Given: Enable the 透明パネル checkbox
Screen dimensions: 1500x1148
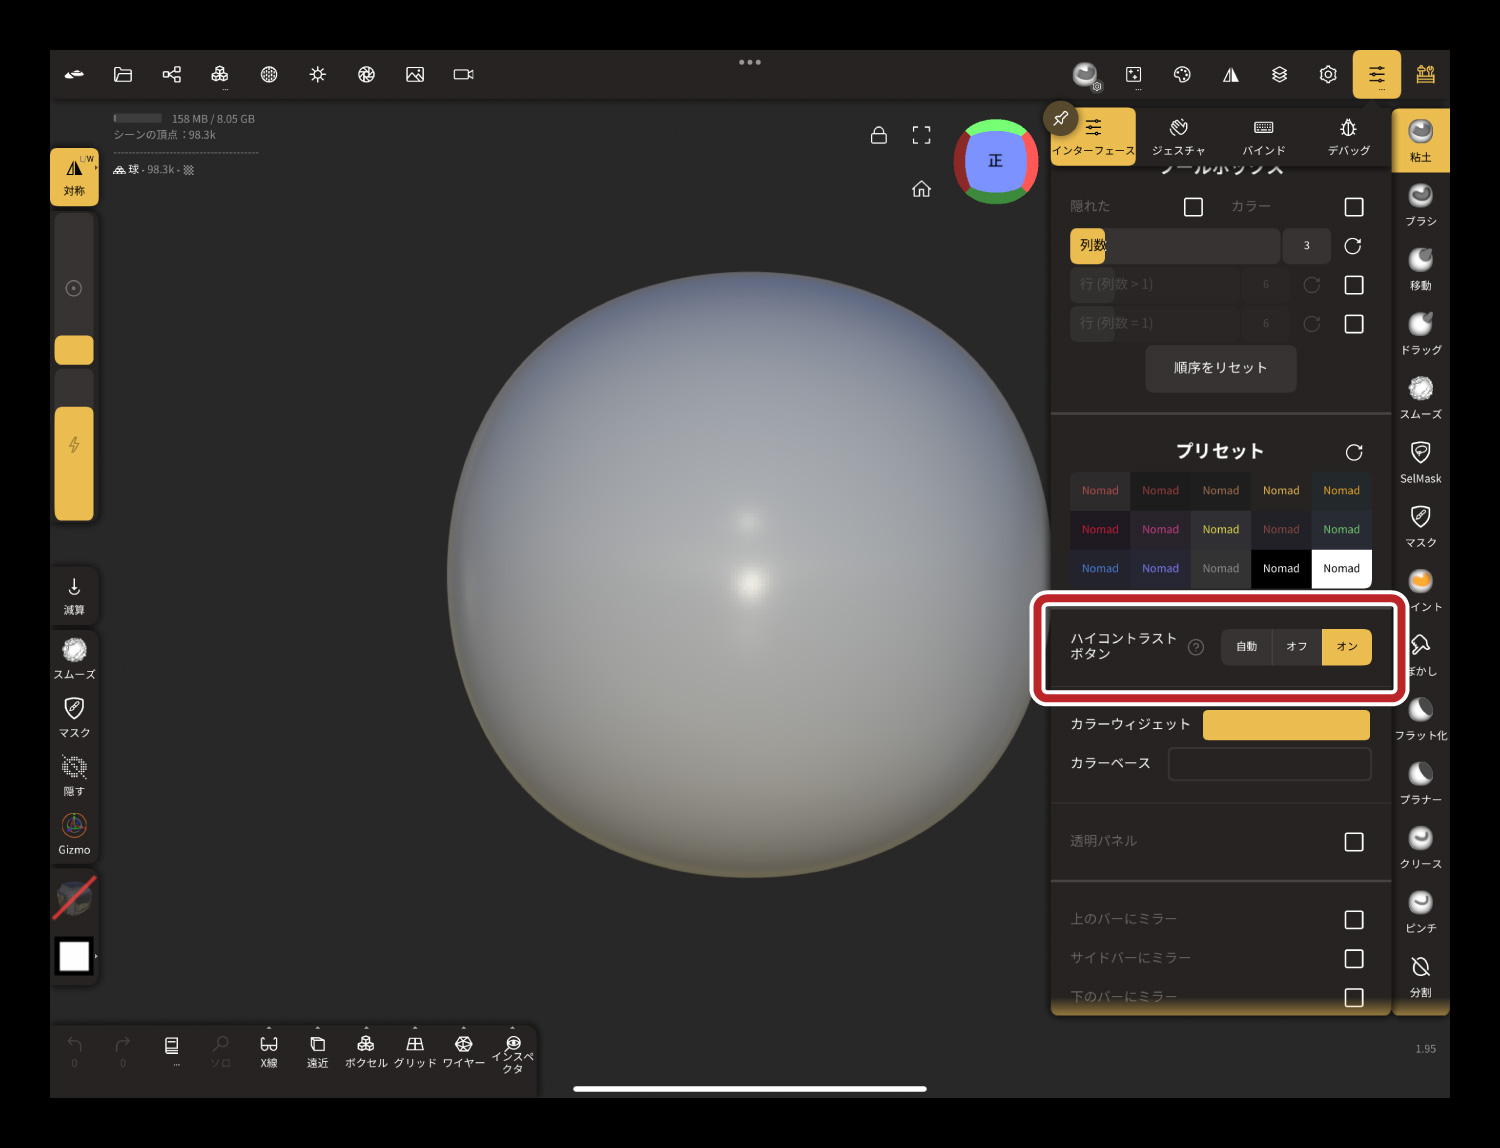Looking at the screenshot, I should (x=1353, y=842).
